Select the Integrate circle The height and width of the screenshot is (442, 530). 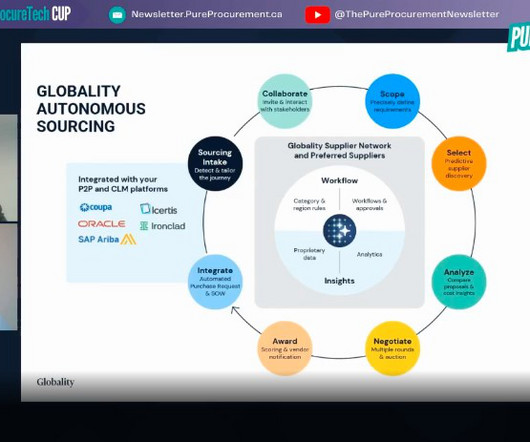[x=215, y=282]
